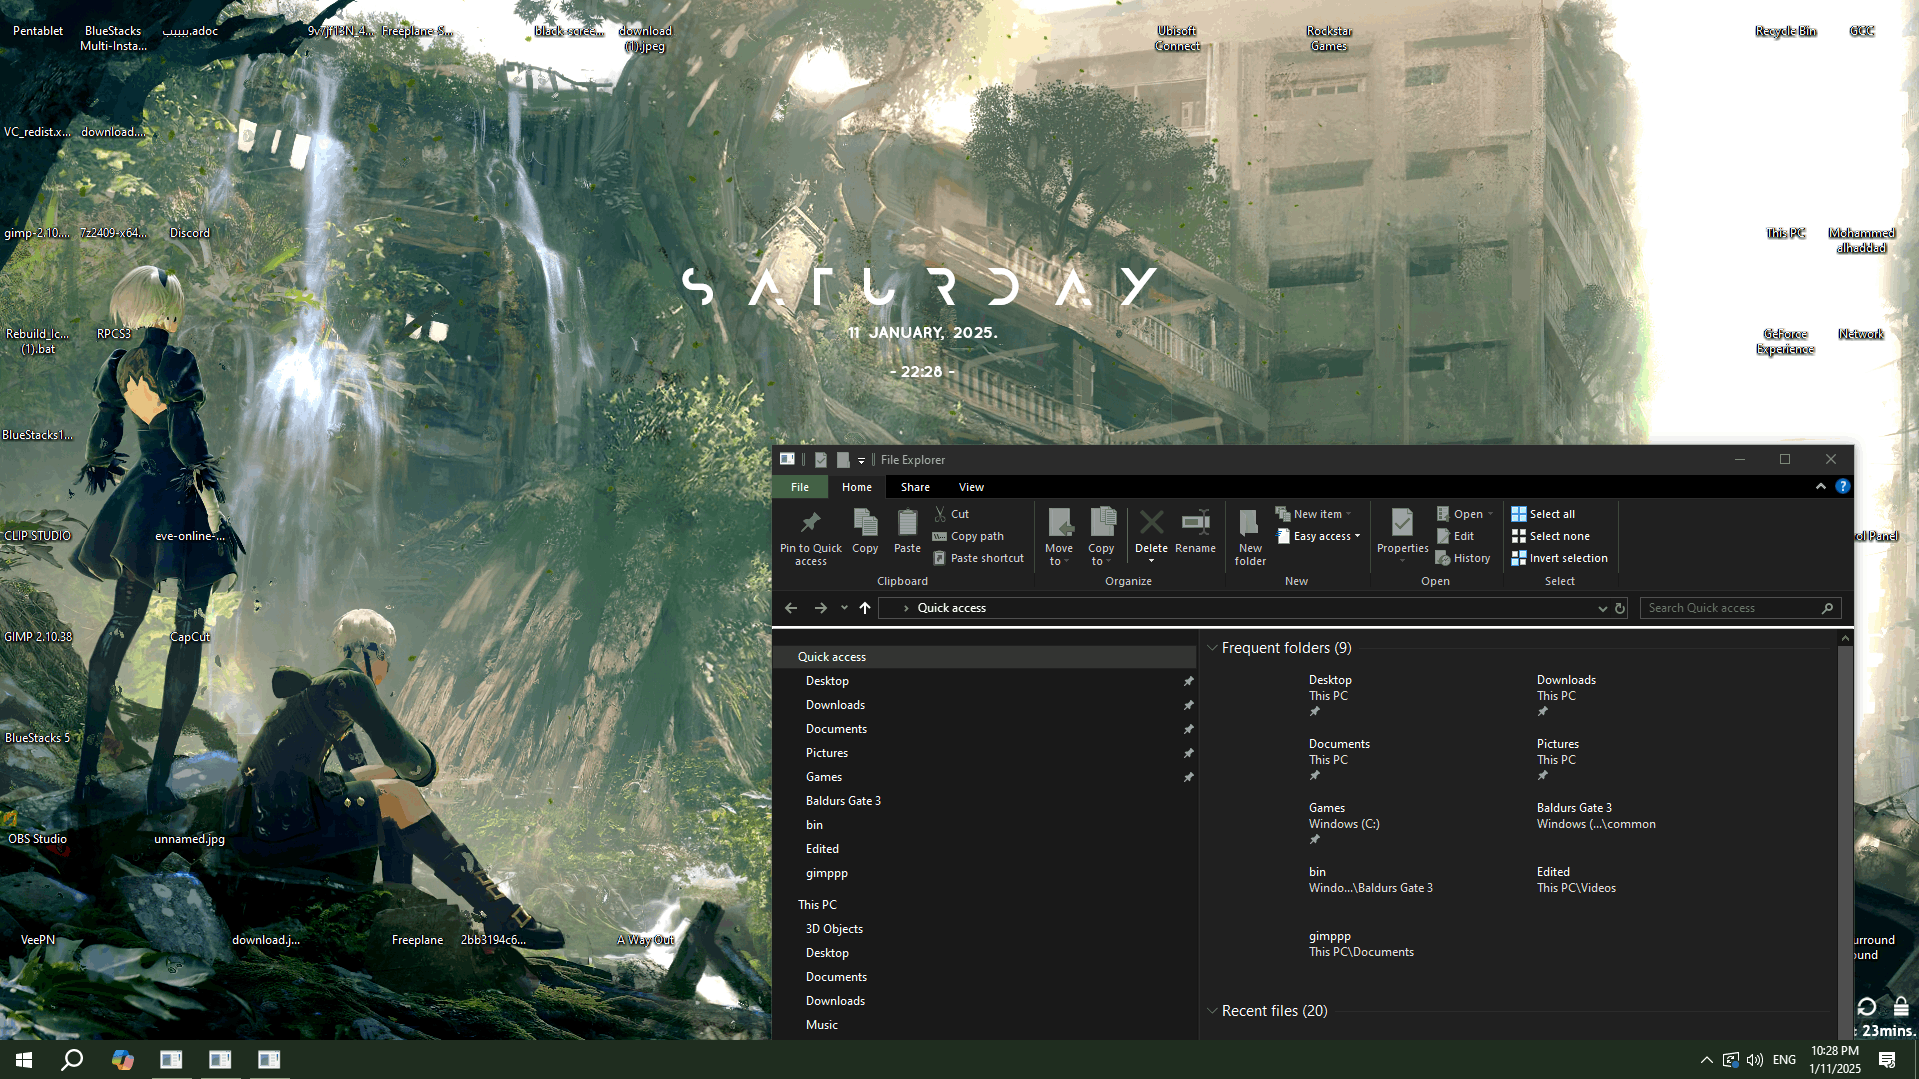
Task: Click Select all in the Select group
Action: pos(1543,514)
